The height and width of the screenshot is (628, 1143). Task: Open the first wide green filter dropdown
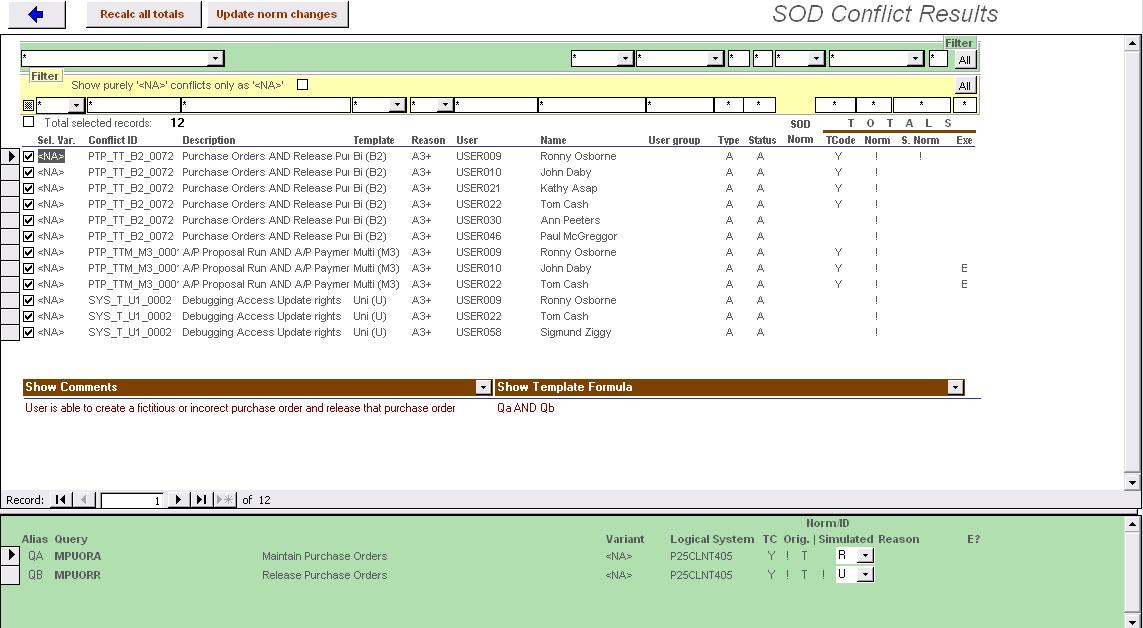215,58
